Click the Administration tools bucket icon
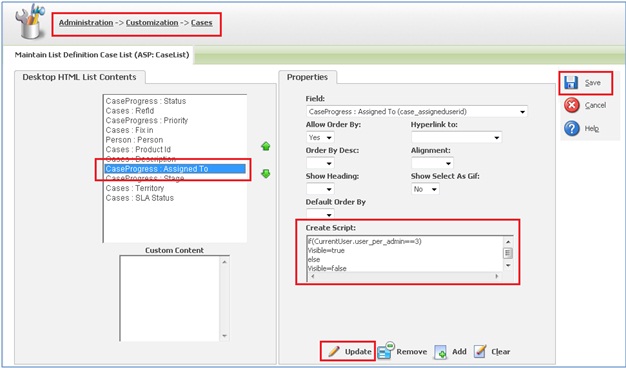Image resolution: width=626 pixels, height=368 pixels. click(29, 21)
